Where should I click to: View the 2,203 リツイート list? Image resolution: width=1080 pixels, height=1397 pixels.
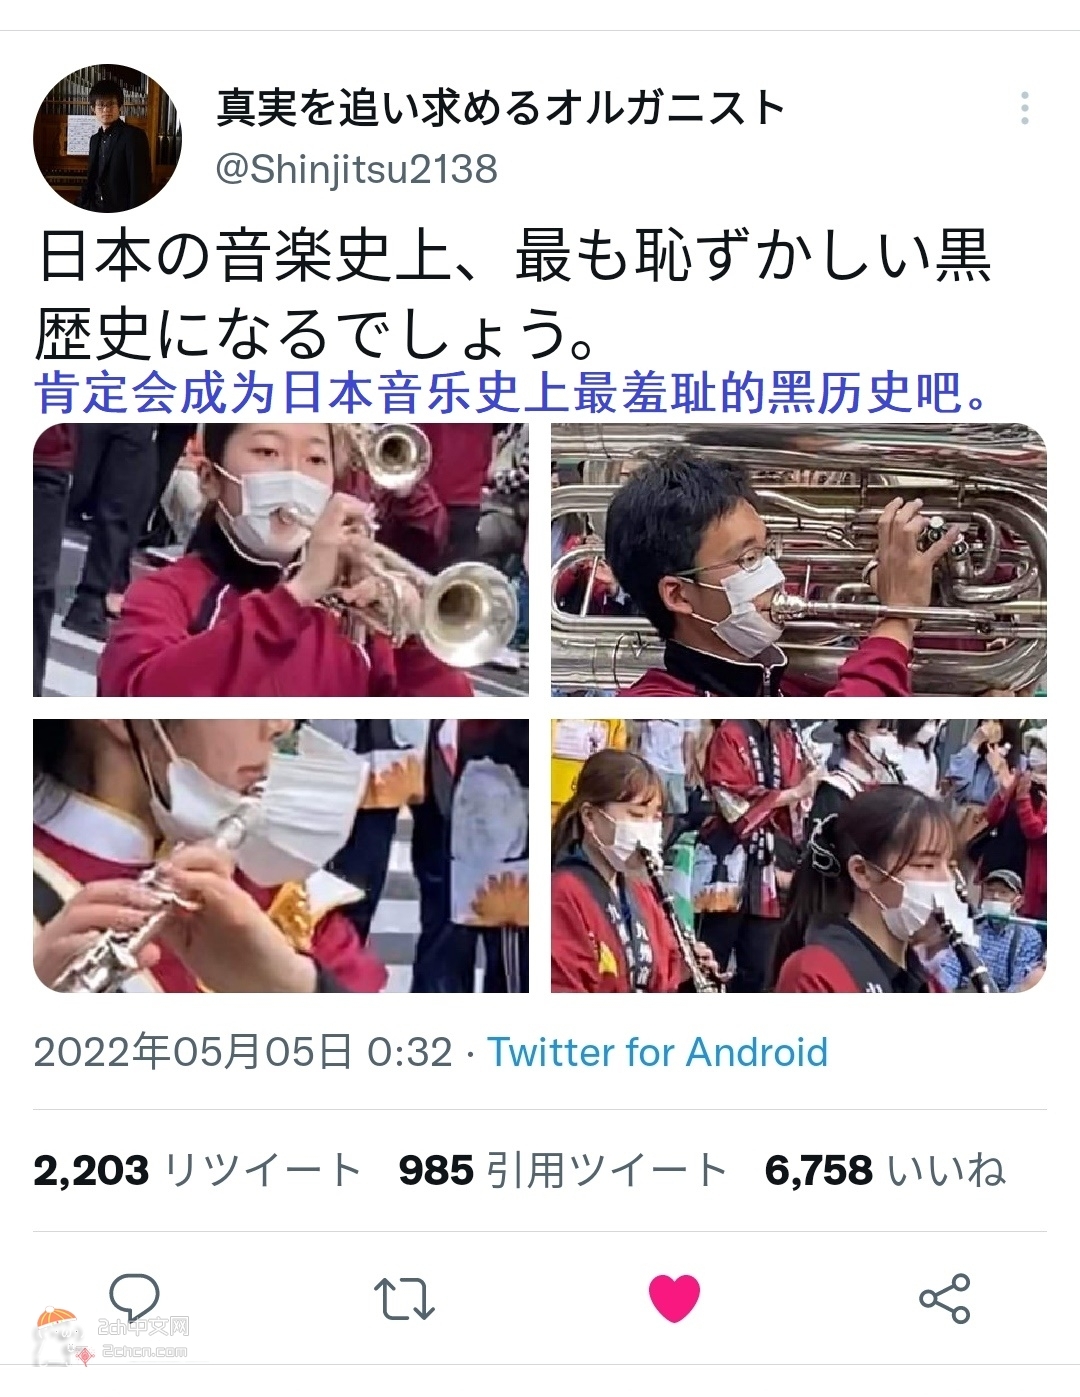pyautogui.click(x=197, y=1170)
